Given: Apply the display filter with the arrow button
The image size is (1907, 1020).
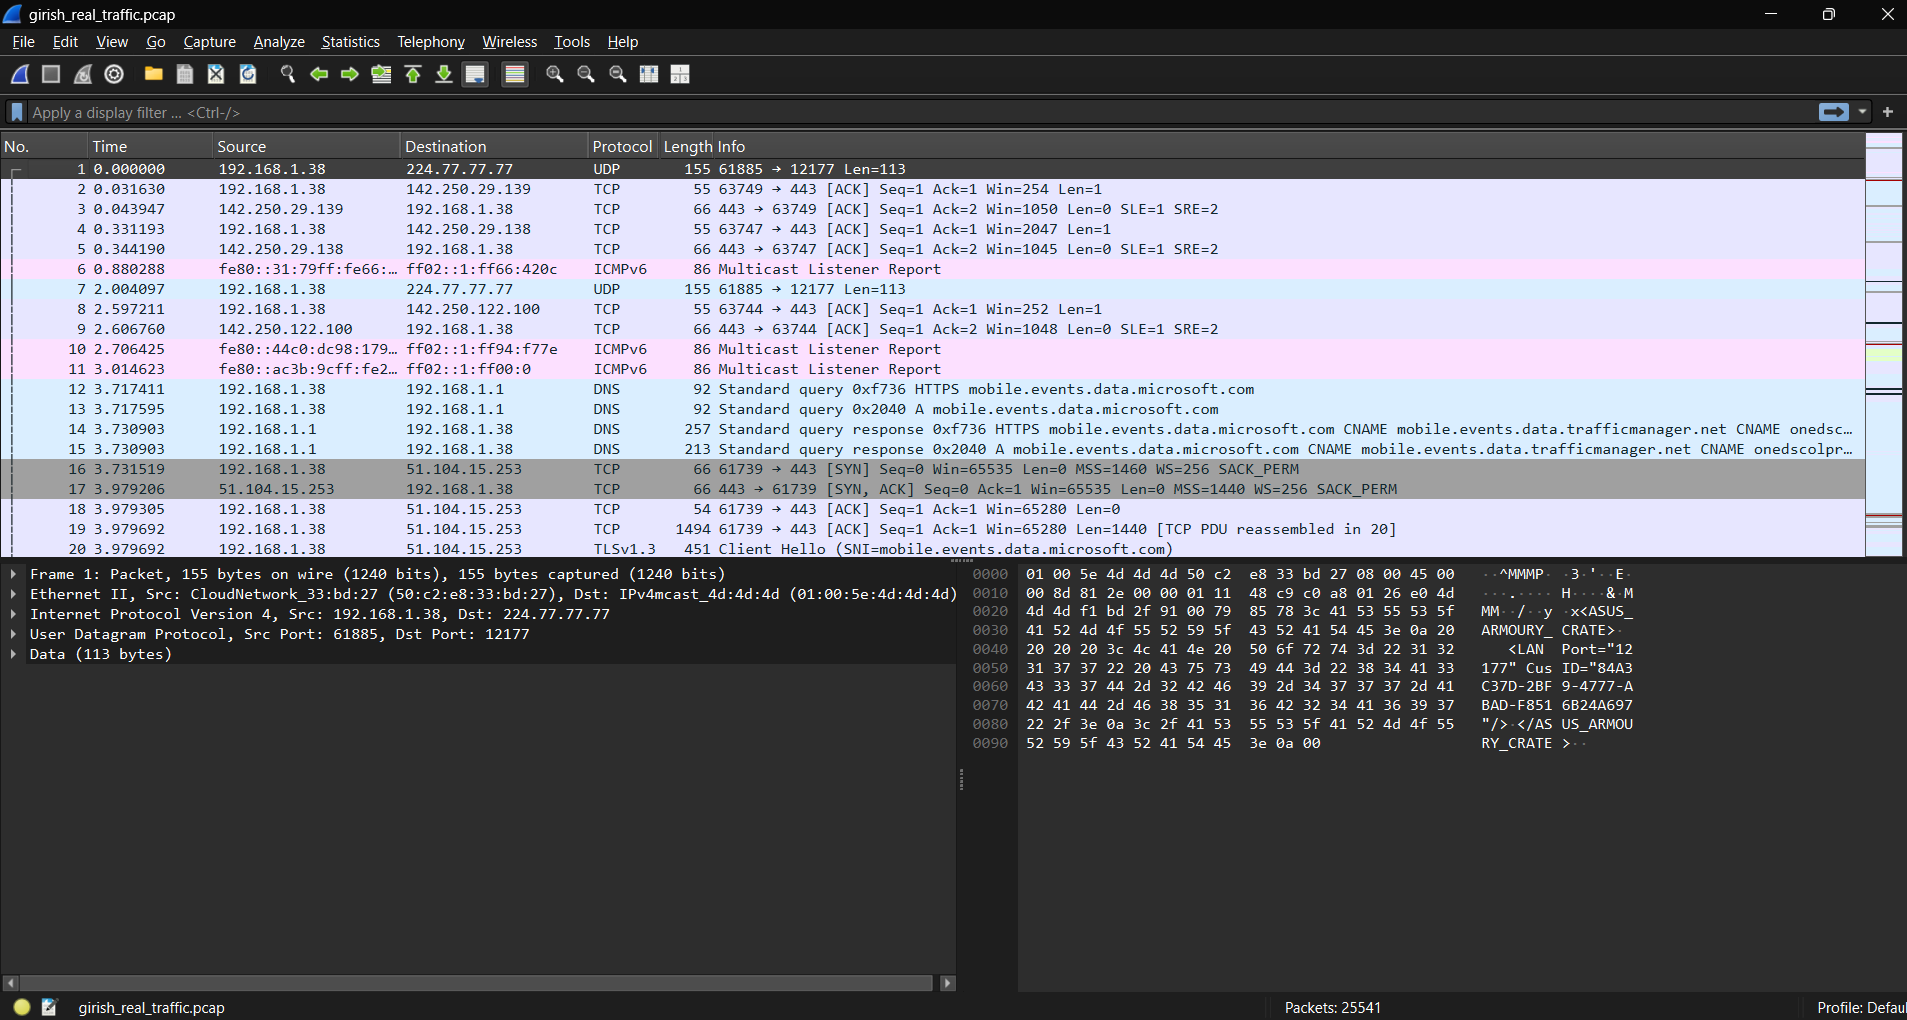Looking at the screenshot, I should [1834, 112].
